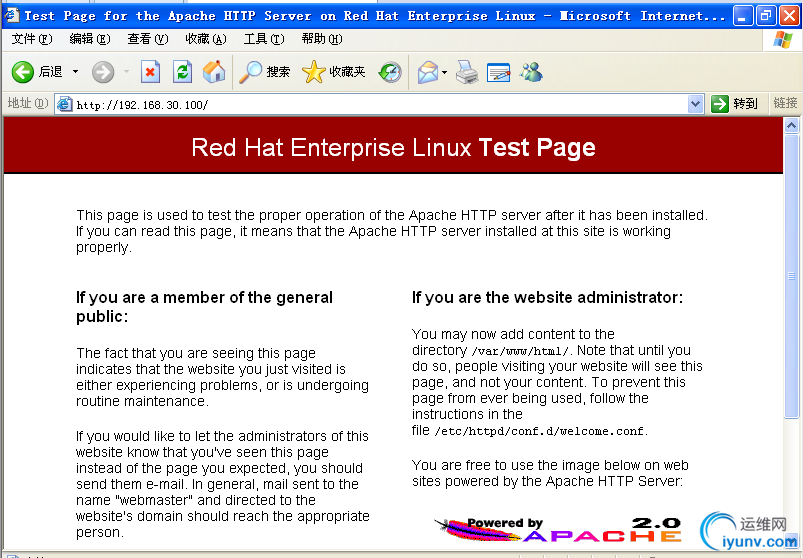Click the vertical scrollbar up arrow
This screenshot has width=803, height=558.
[x=791, y=125]
